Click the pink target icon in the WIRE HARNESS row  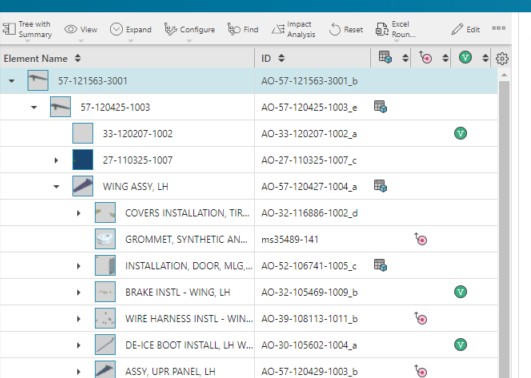point(421,318)
